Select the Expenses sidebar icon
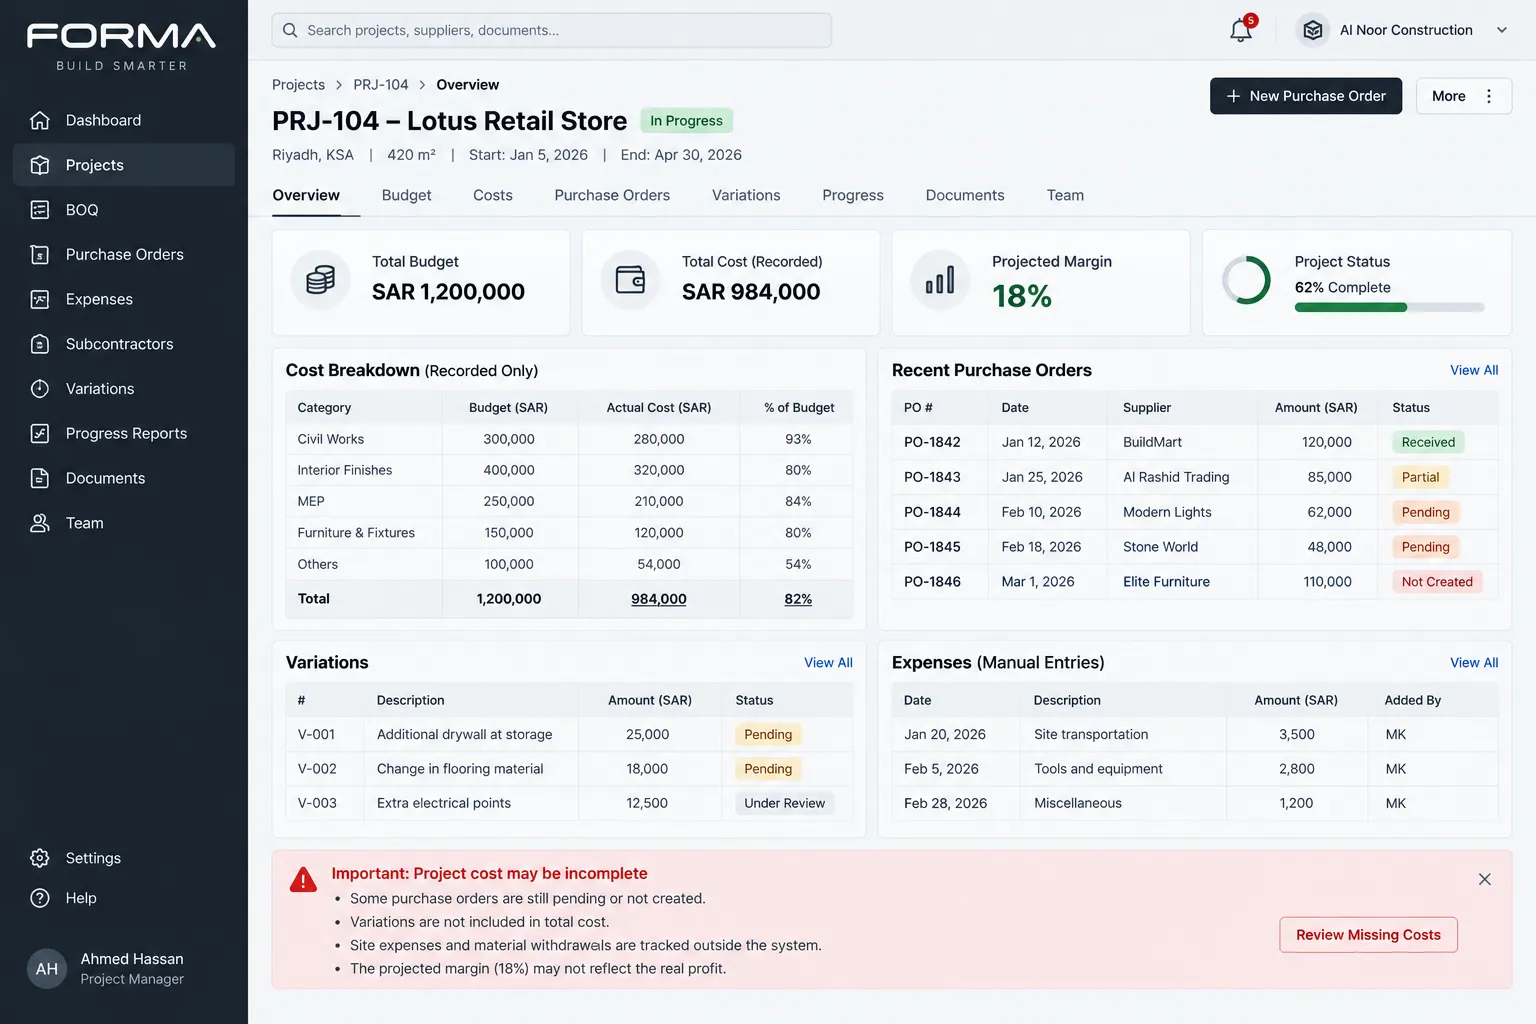This screenshot has width=1536, height=1024. pos(40,299)
